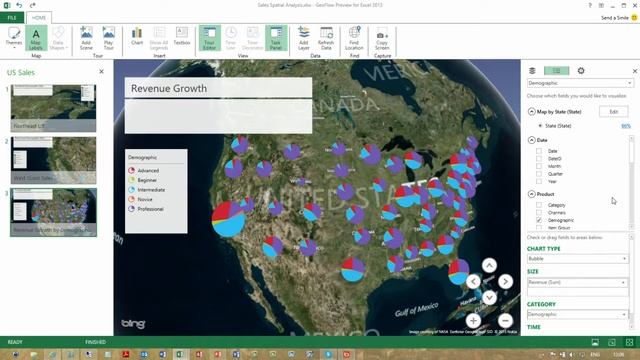Open layer settings gear icon
Viewport: 640px width, 360px height.
point(581,71)
